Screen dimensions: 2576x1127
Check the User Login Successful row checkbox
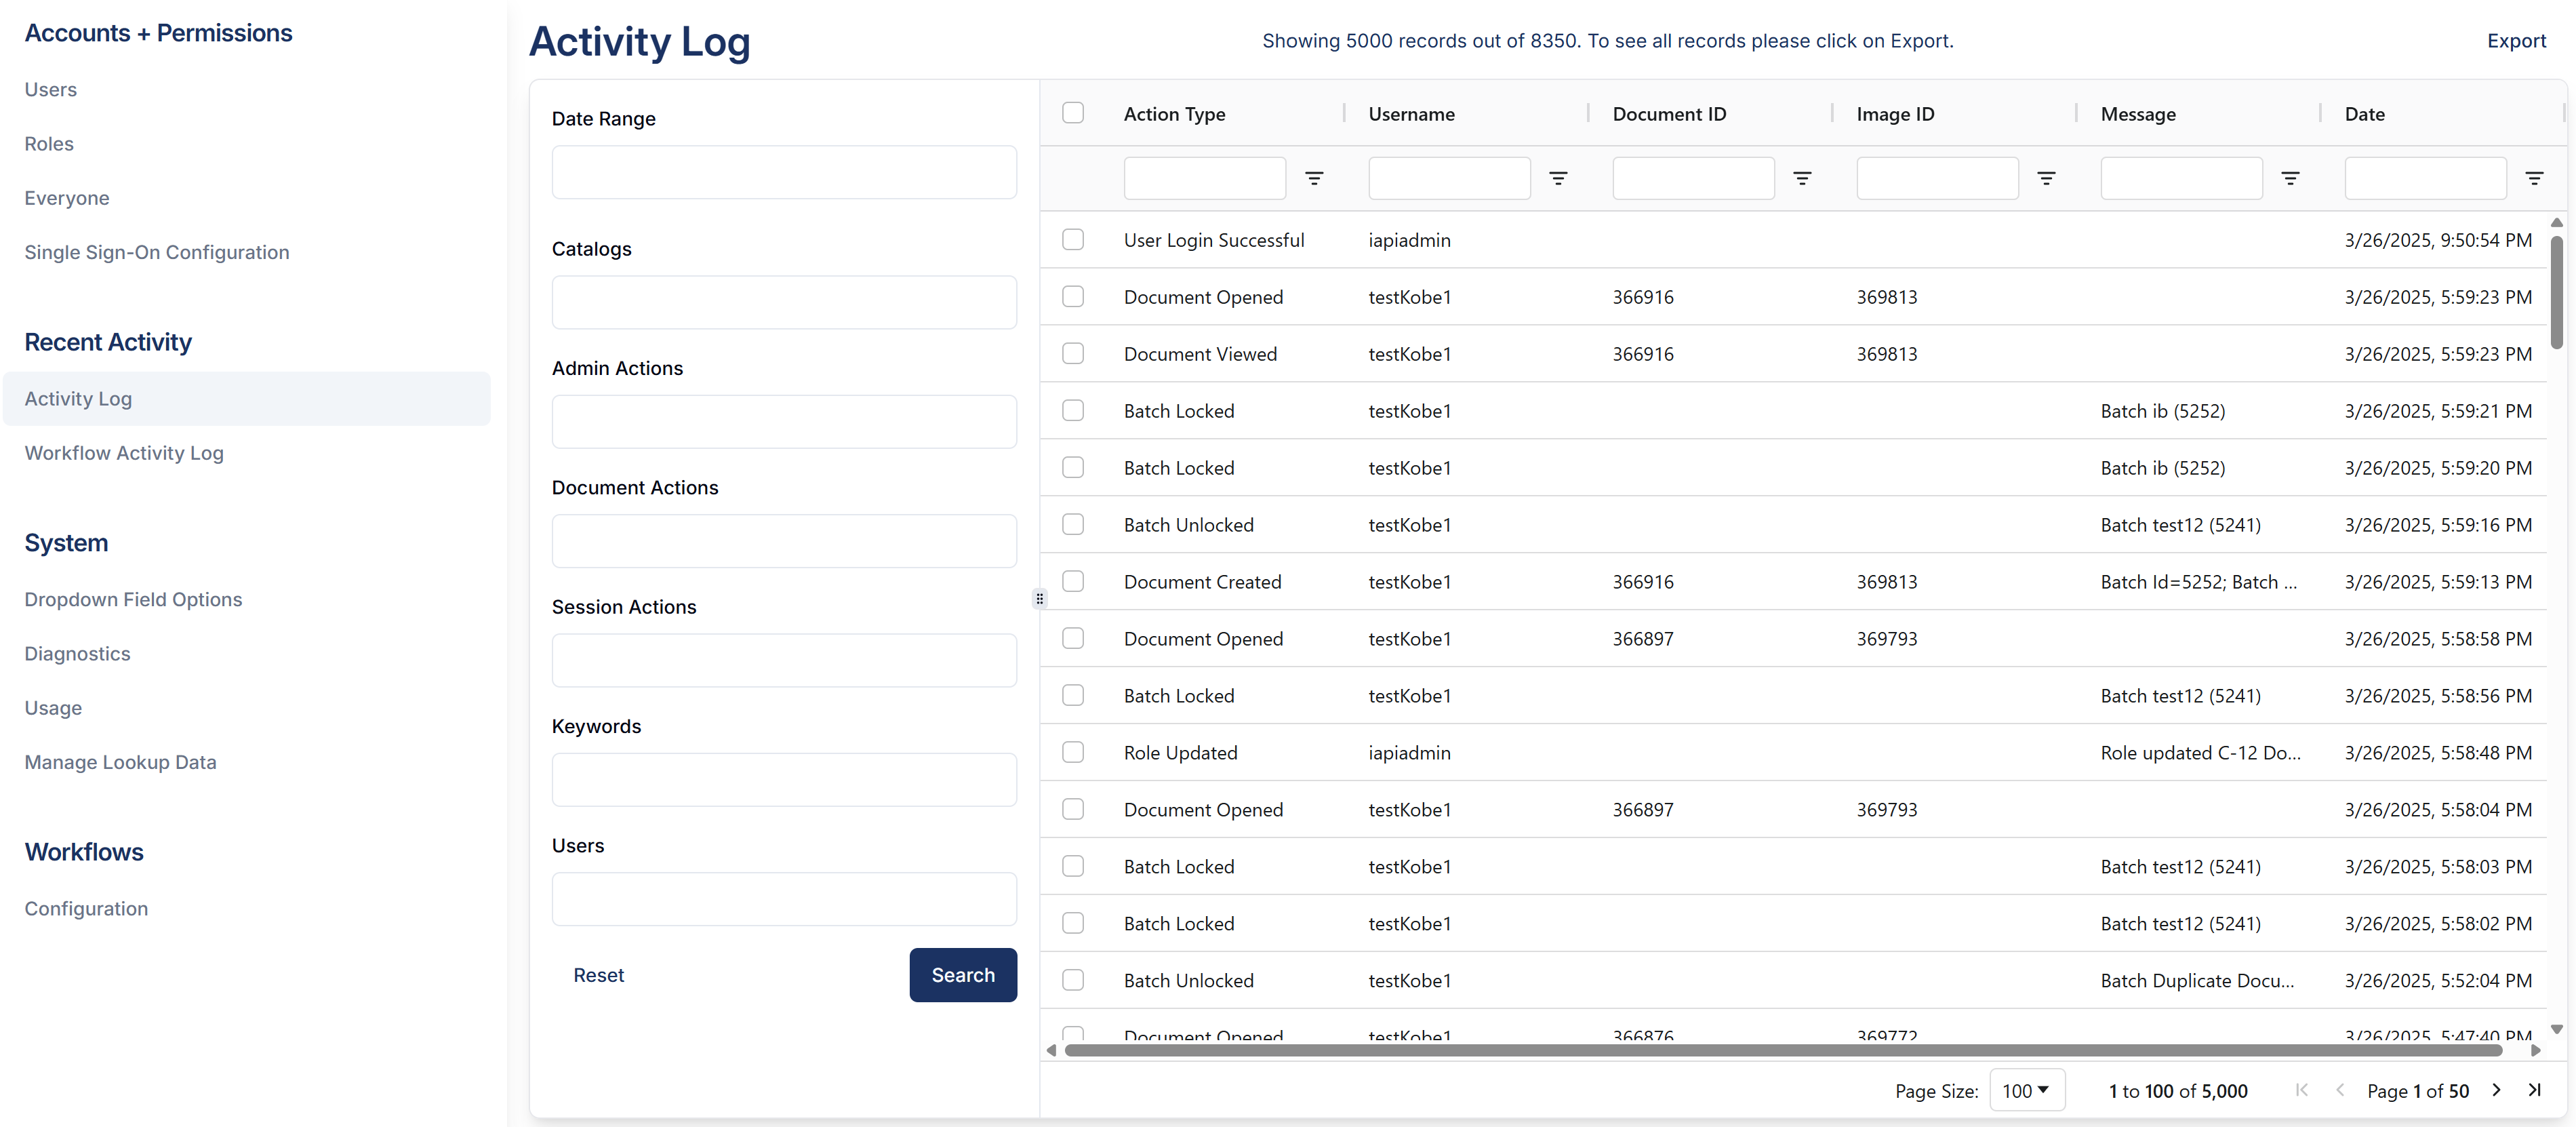(x=1073, y=239)
